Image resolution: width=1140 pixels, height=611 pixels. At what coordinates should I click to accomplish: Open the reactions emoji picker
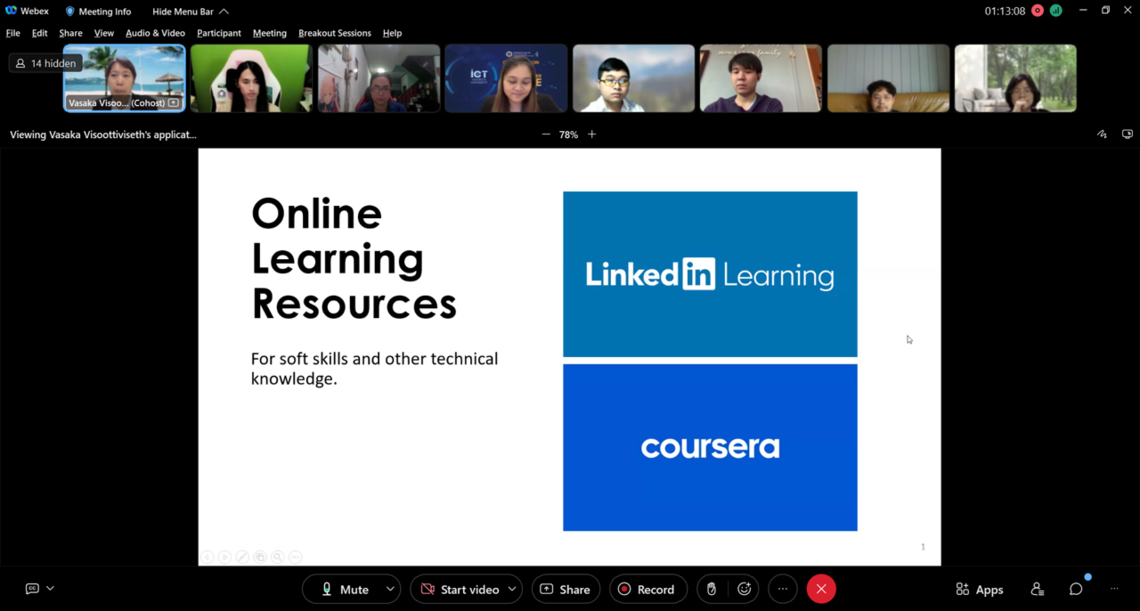pyautogui.click(x=744, y=589)
